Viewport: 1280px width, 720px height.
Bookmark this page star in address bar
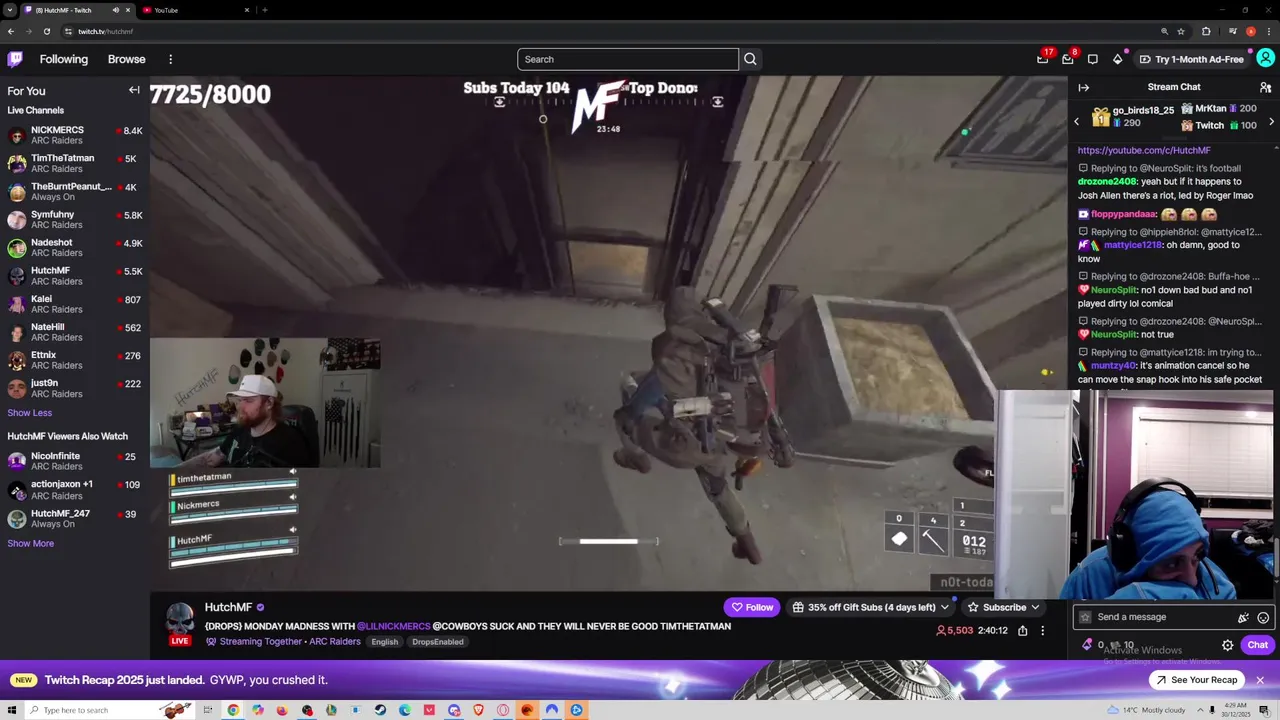[1181, 31]
